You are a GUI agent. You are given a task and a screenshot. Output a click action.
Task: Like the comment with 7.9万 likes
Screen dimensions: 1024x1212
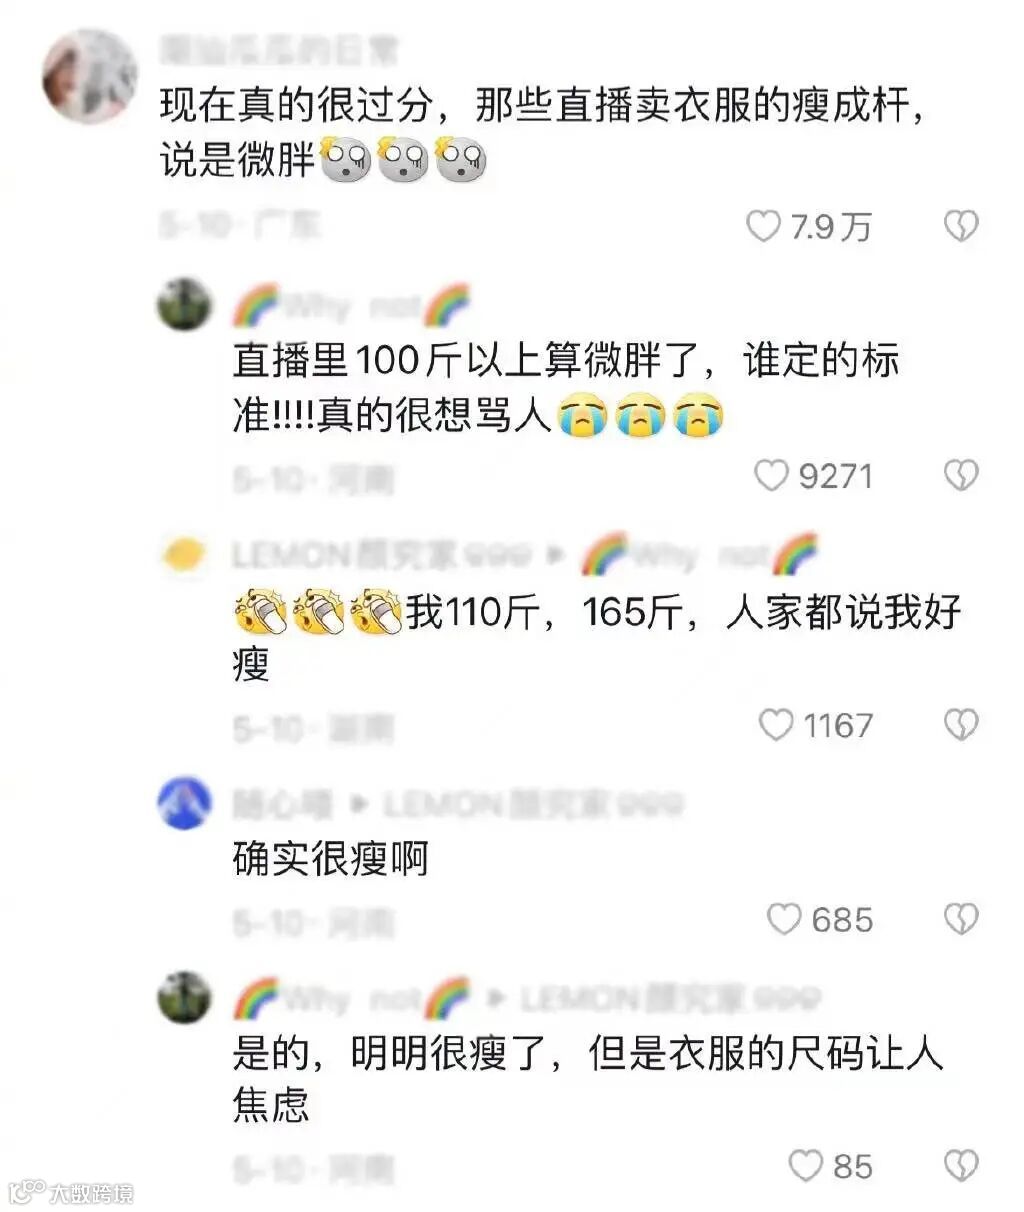pyautogui.click(x=763, y=227)
